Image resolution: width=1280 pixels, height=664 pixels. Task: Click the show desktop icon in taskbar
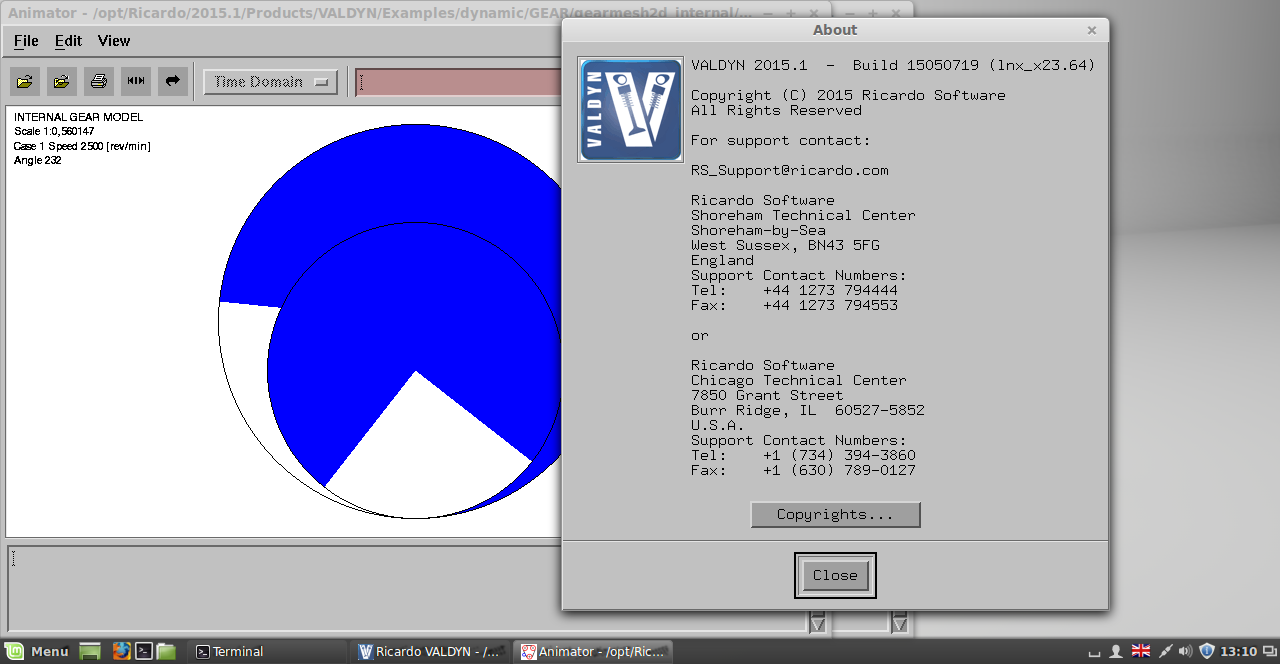point(90,651)
